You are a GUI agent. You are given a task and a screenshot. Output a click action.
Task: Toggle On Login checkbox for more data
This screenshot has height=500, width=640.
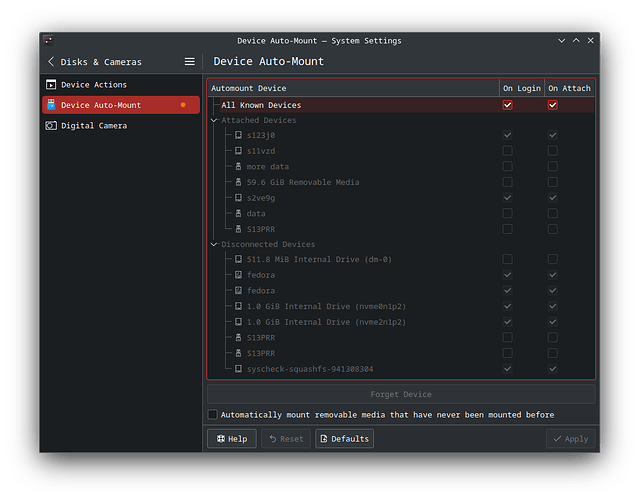(x=507, y=167)
